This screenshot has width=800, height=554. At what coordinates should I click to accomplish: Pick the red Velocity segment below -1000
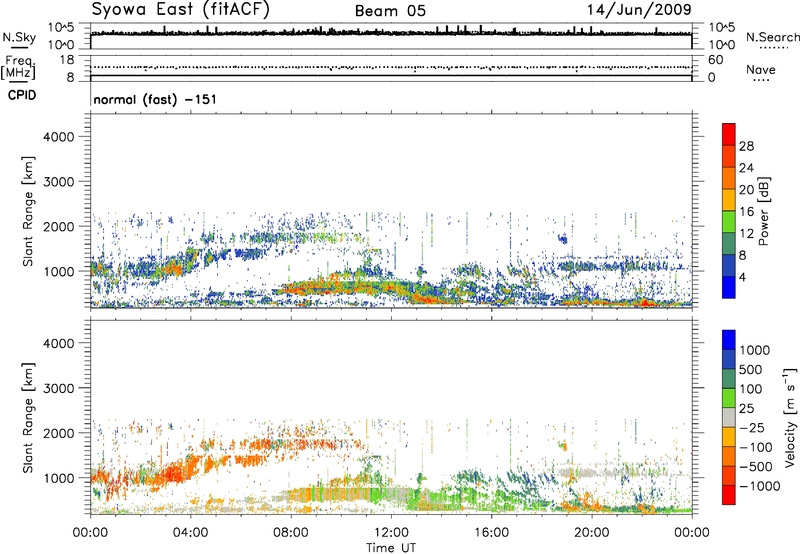[729, 495]
